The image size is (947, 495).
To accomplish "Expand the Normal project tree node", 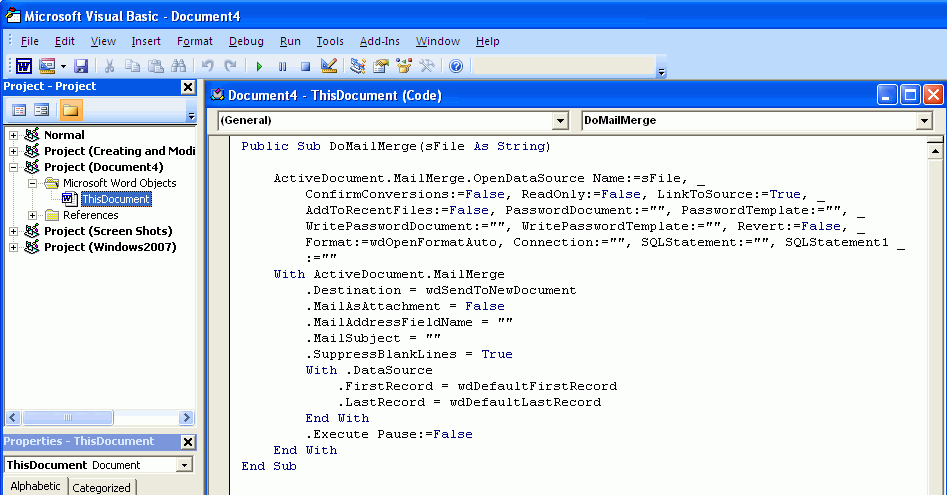I will [13, 135].
